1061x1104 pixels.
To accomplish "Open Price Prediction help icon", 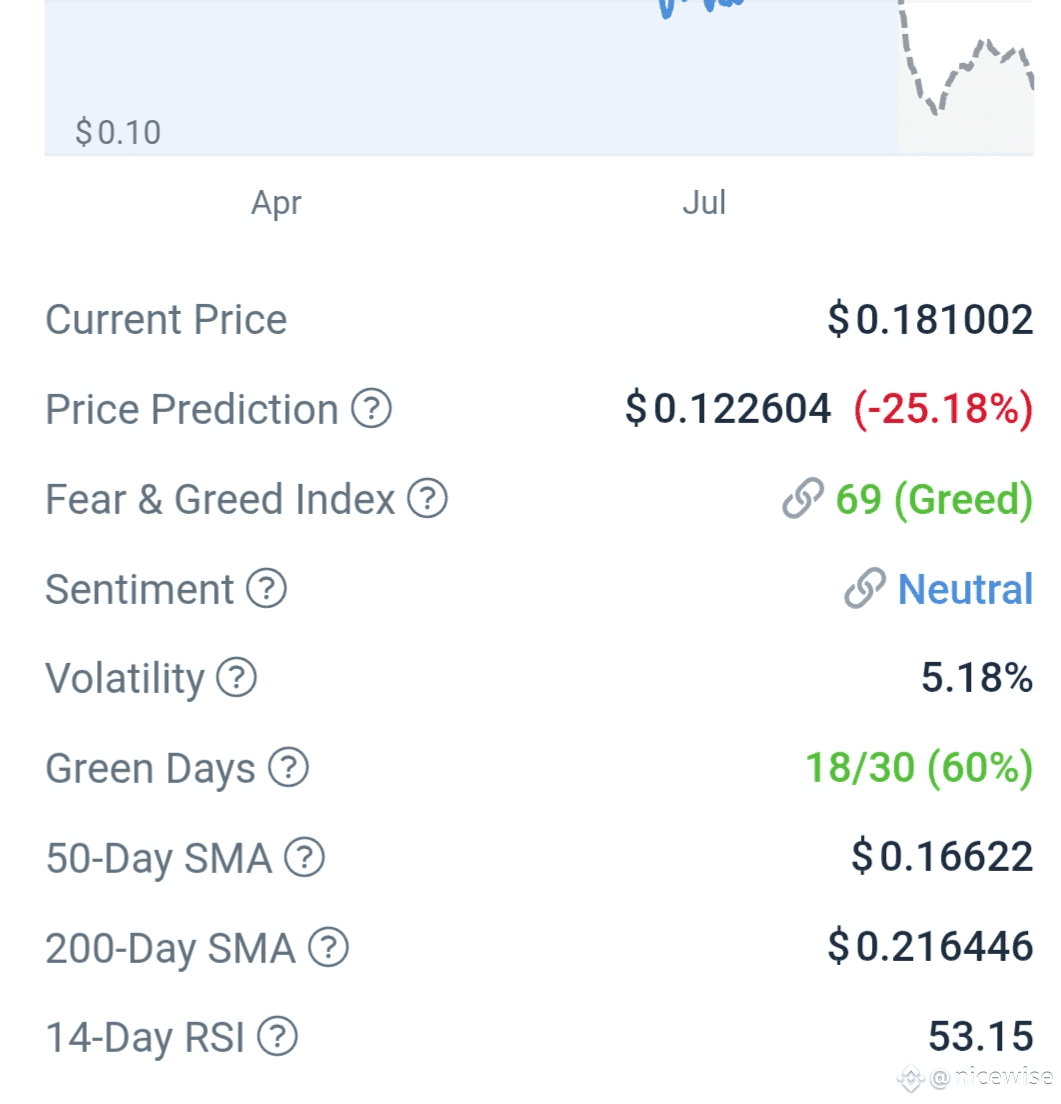I will pos(371,408).
